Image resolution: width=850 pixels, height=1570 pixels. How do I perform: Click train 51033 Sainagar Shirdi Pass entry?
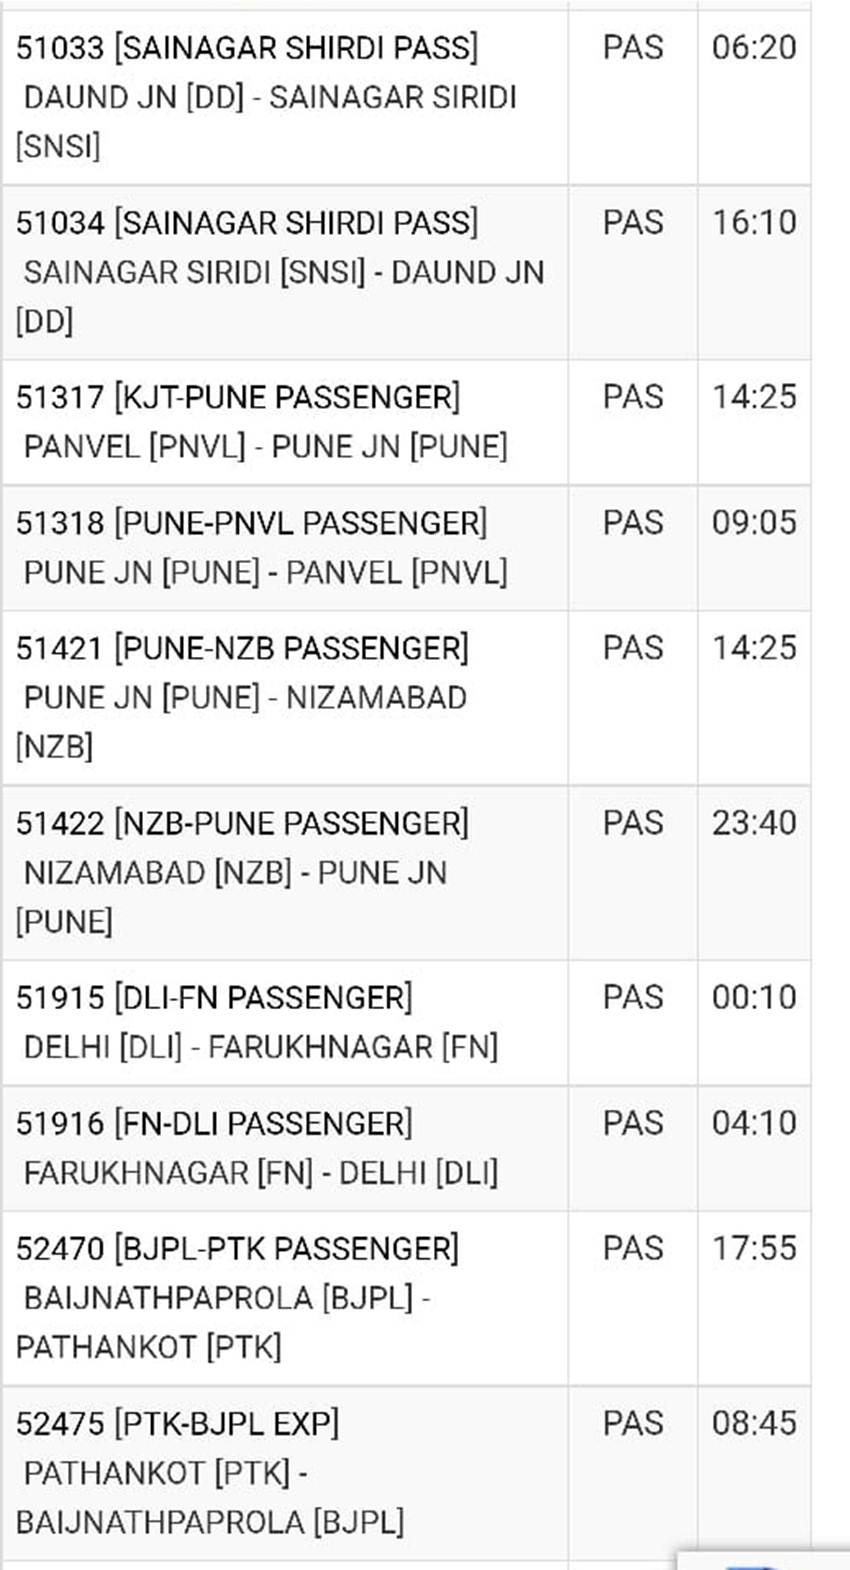tap(247, 48)
